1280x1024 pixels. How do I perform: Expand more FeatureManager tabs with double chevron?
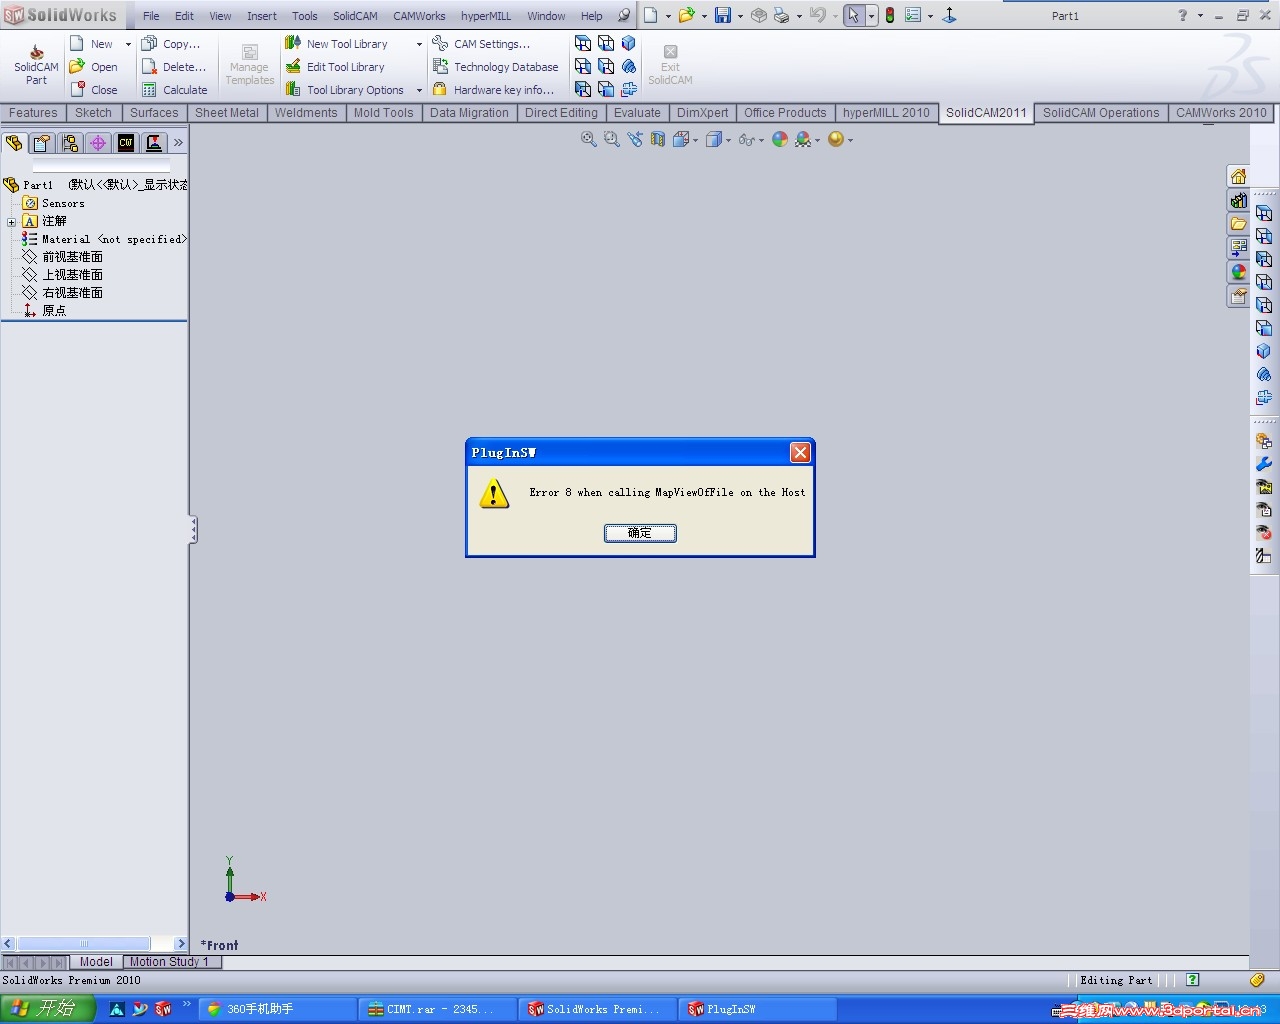click(179, 143)
